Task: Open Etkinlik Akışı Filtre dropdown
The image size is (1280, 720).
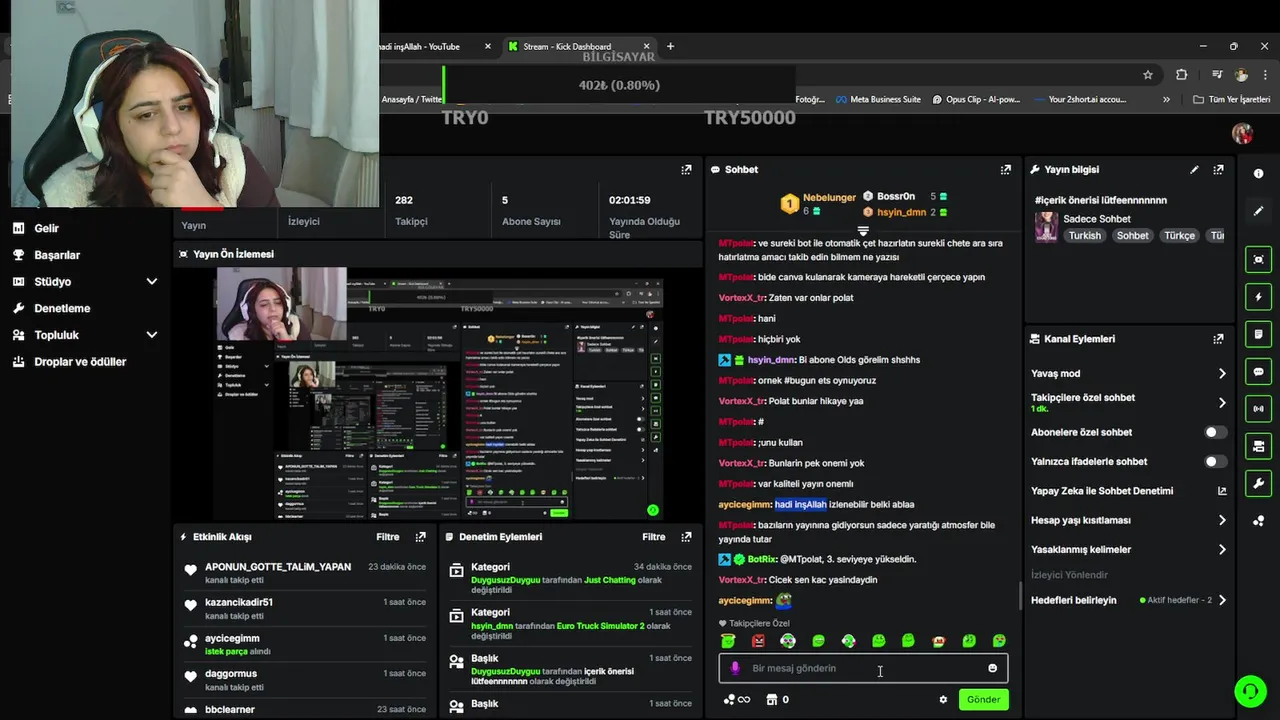Action: pos(387,537)
